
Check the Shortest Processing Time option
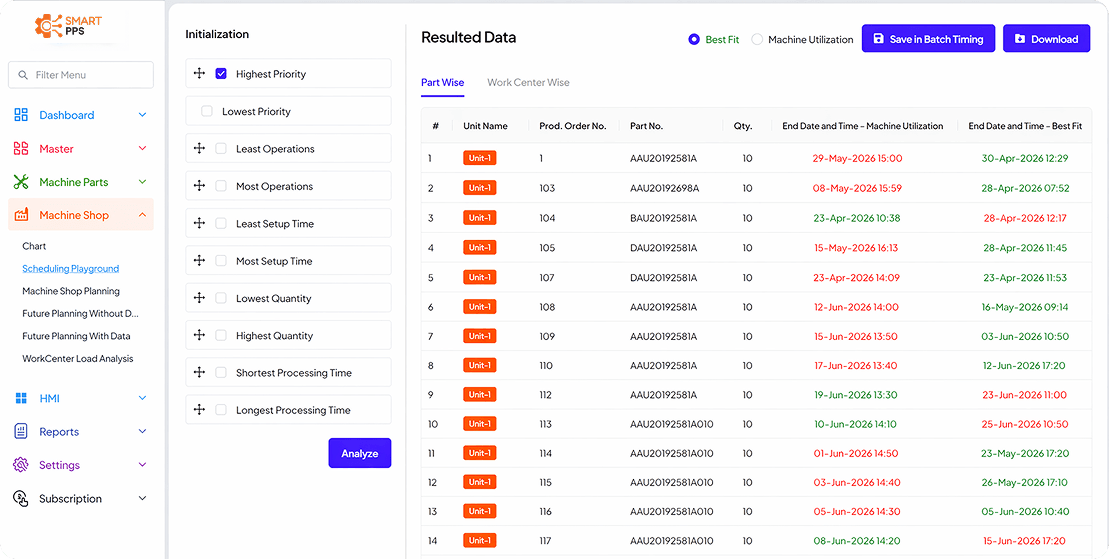(221, 373)
